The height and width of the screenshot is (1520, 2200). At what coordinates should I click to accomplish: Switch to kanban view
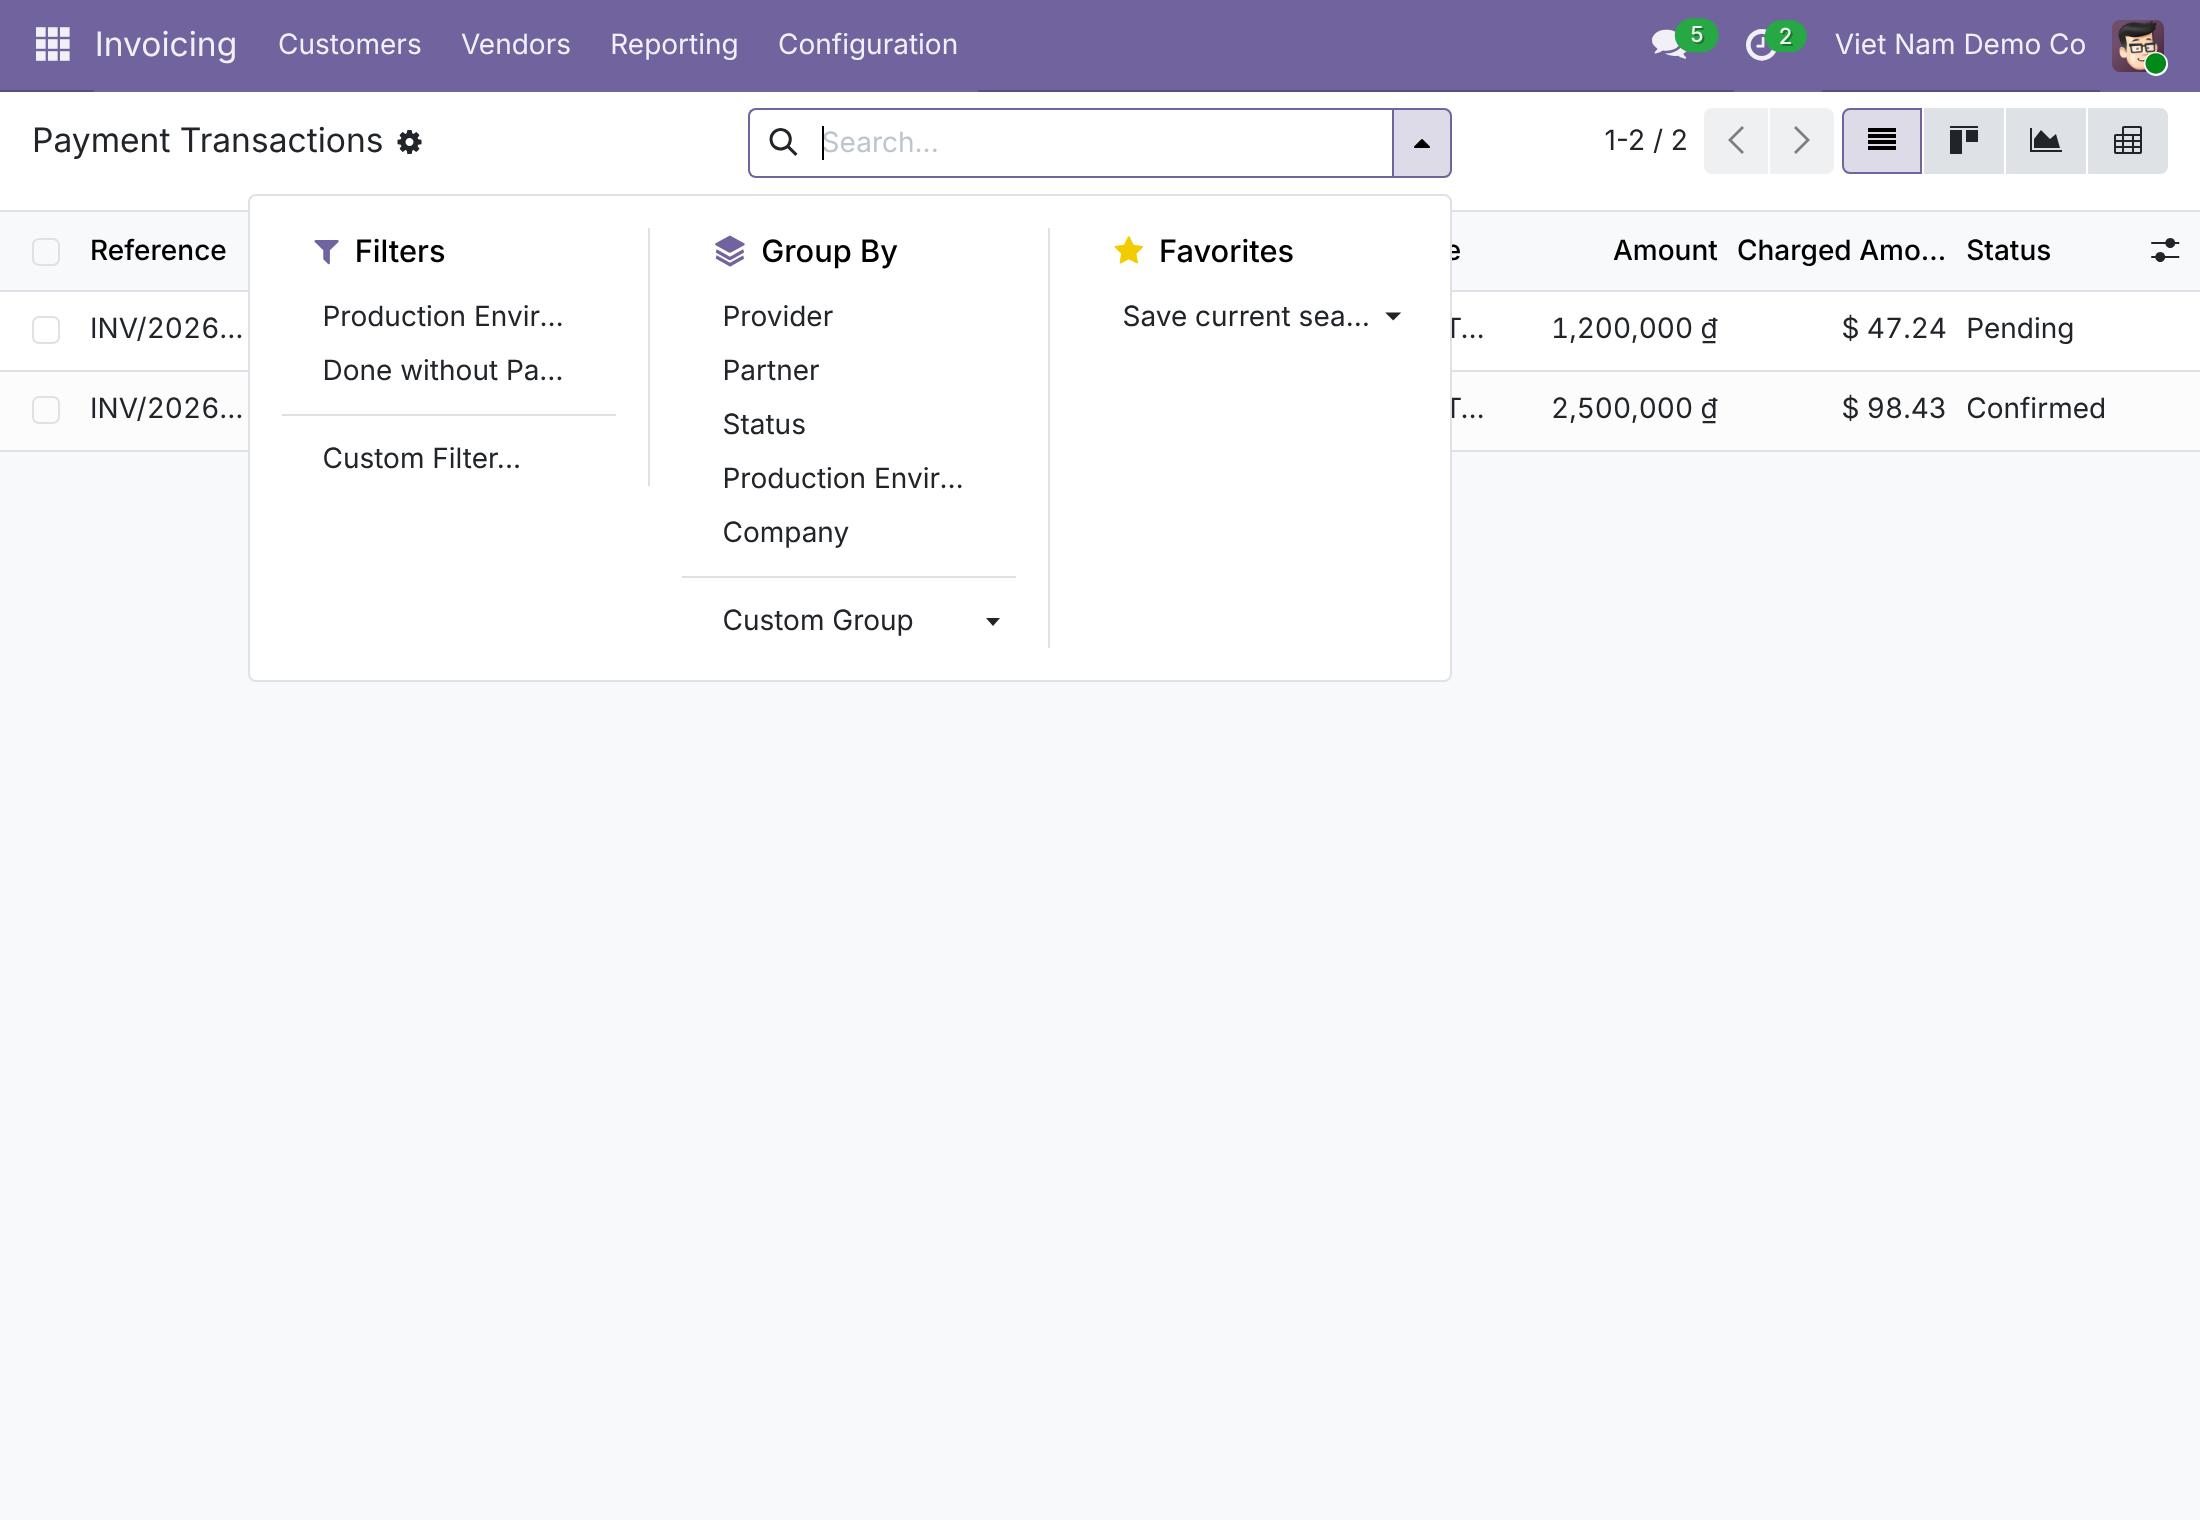click(1964, 141)
